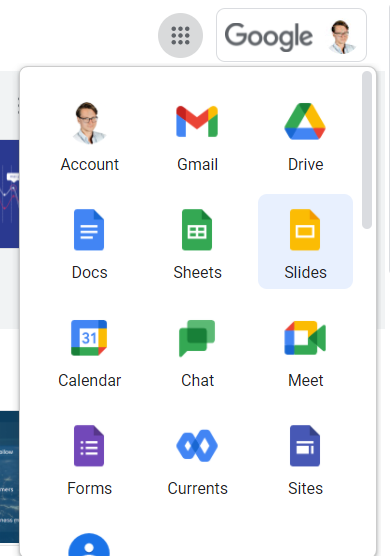Open the Docs app icon
The width and height of the screenshot is (390, 556).
click(89, 230)
